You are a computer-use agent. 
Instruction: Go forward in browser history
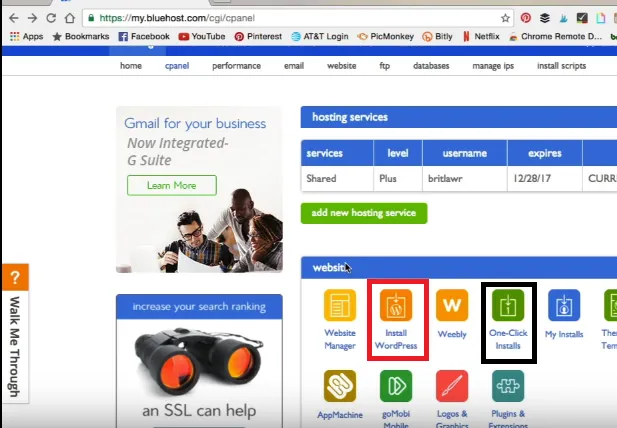32,18
